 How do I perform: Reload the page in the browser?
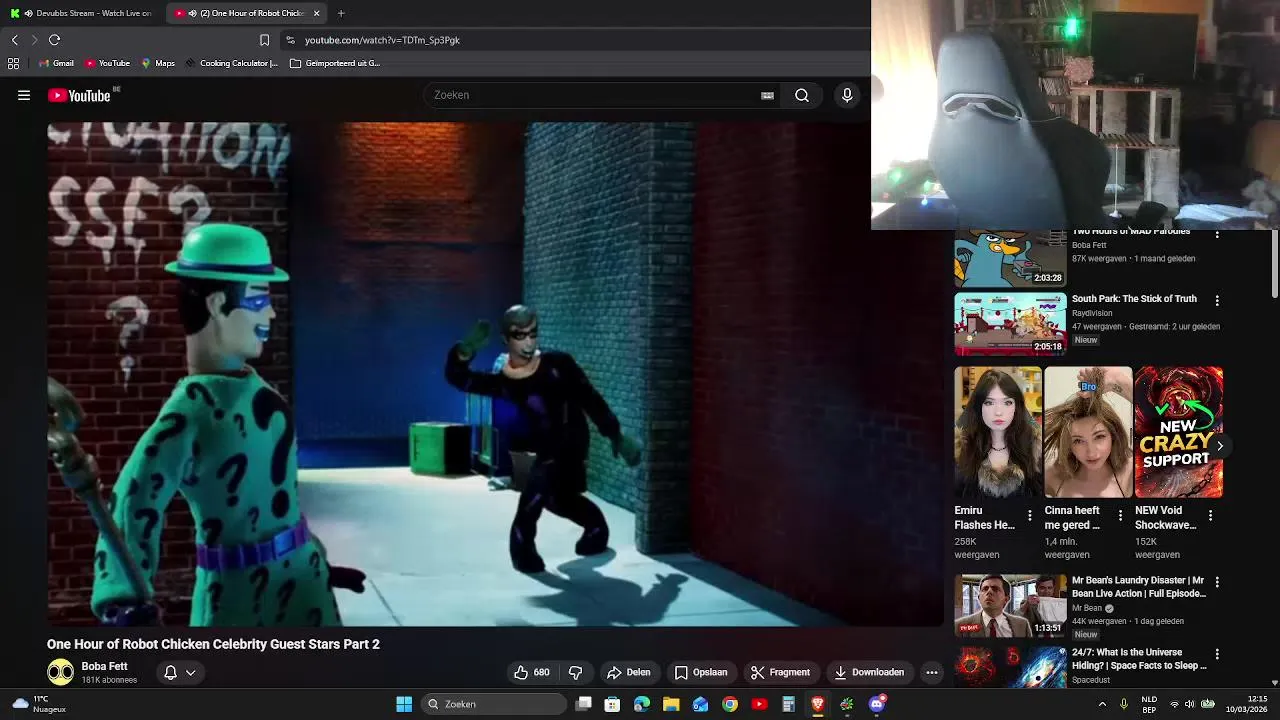(x=54, y=40)
